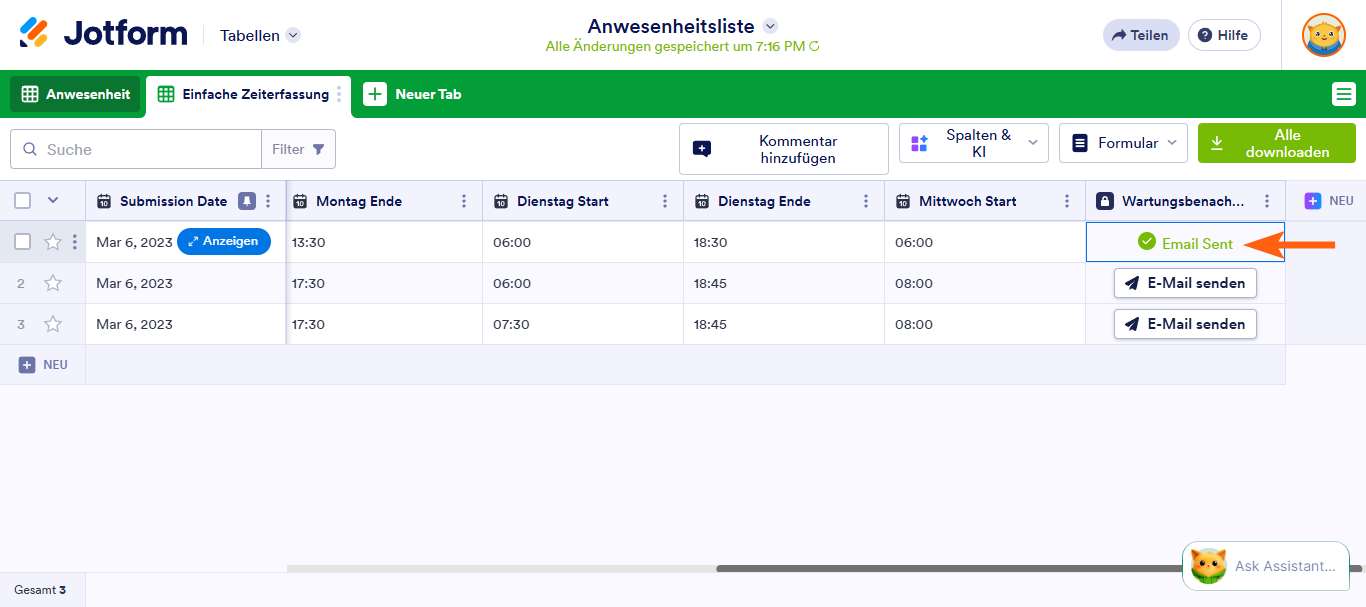Image resolution: width=1366 pixels, height=607 pixels.
Task: Click the horizontal scrollbar thumb
Action: (950, 568)
